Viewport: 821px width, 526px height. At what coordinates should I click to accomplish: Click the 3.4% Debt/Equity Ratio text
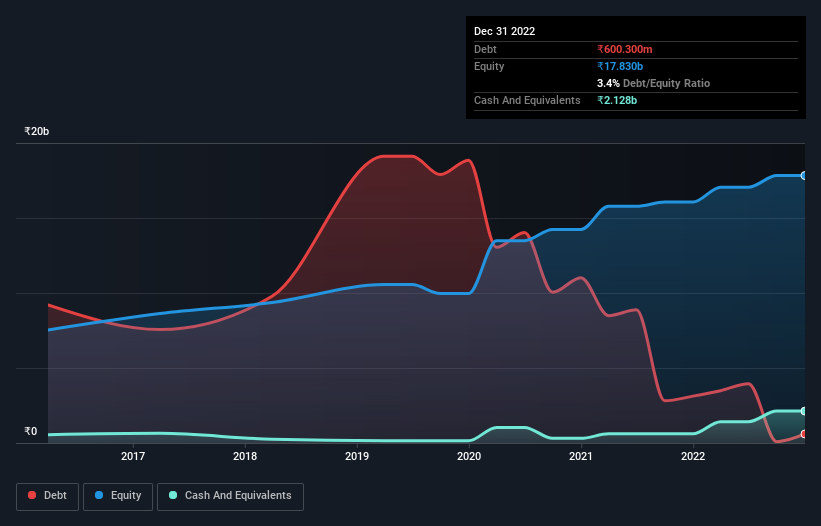click(653, 83)
